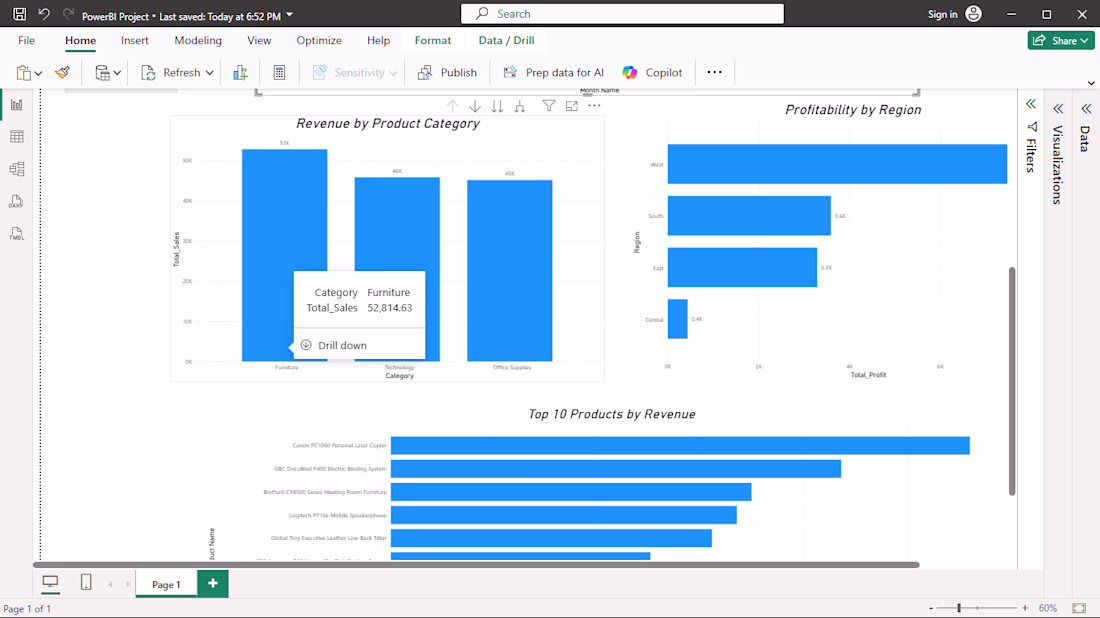Screen dimensions: 1100x618
Task: Open the Share menu
Action: 1061,41
